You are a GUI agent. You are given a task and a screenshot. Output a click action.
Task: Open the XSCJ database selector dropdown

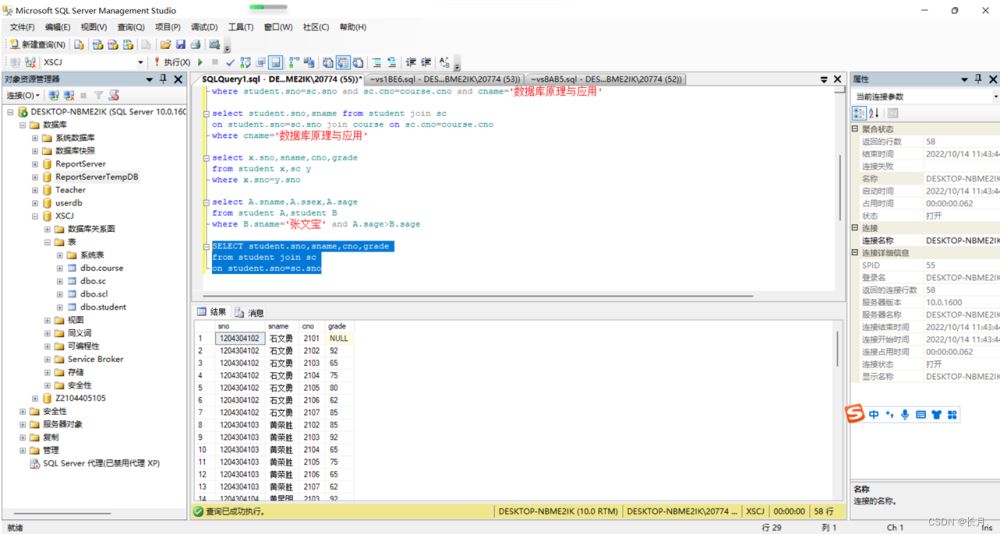point(138,62)
